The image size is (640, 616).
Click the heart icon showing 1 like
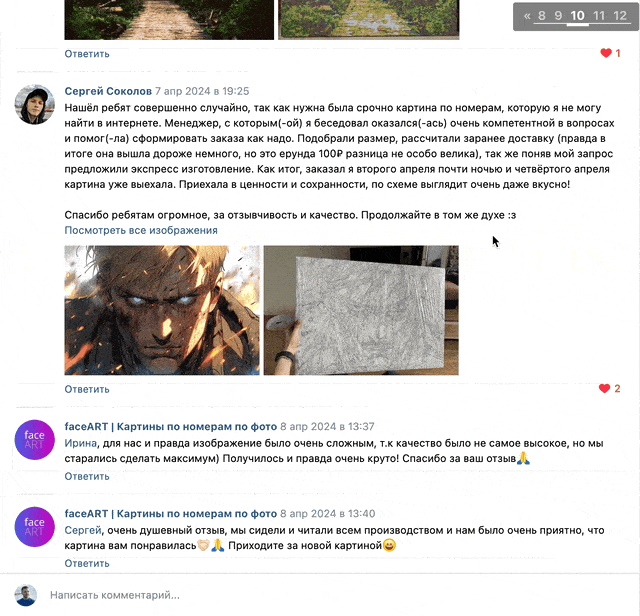tap(606, 53)
